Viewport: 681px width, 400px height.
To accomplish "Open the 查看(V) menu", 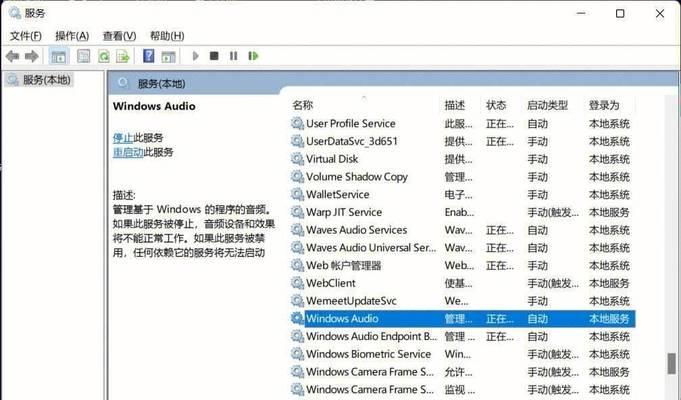I will click(119, 36).
